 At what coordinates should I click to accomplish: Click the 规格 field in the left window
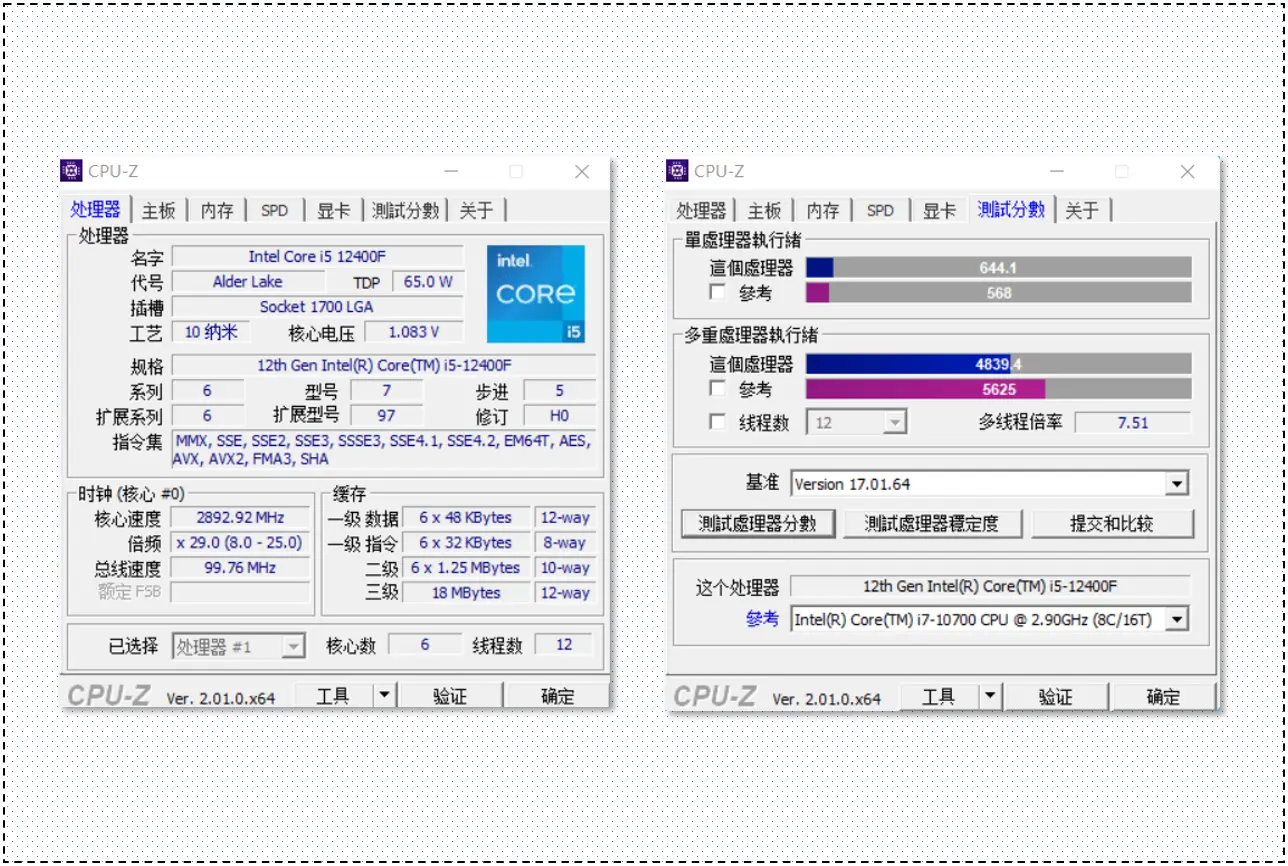click(x=384, y=365)
